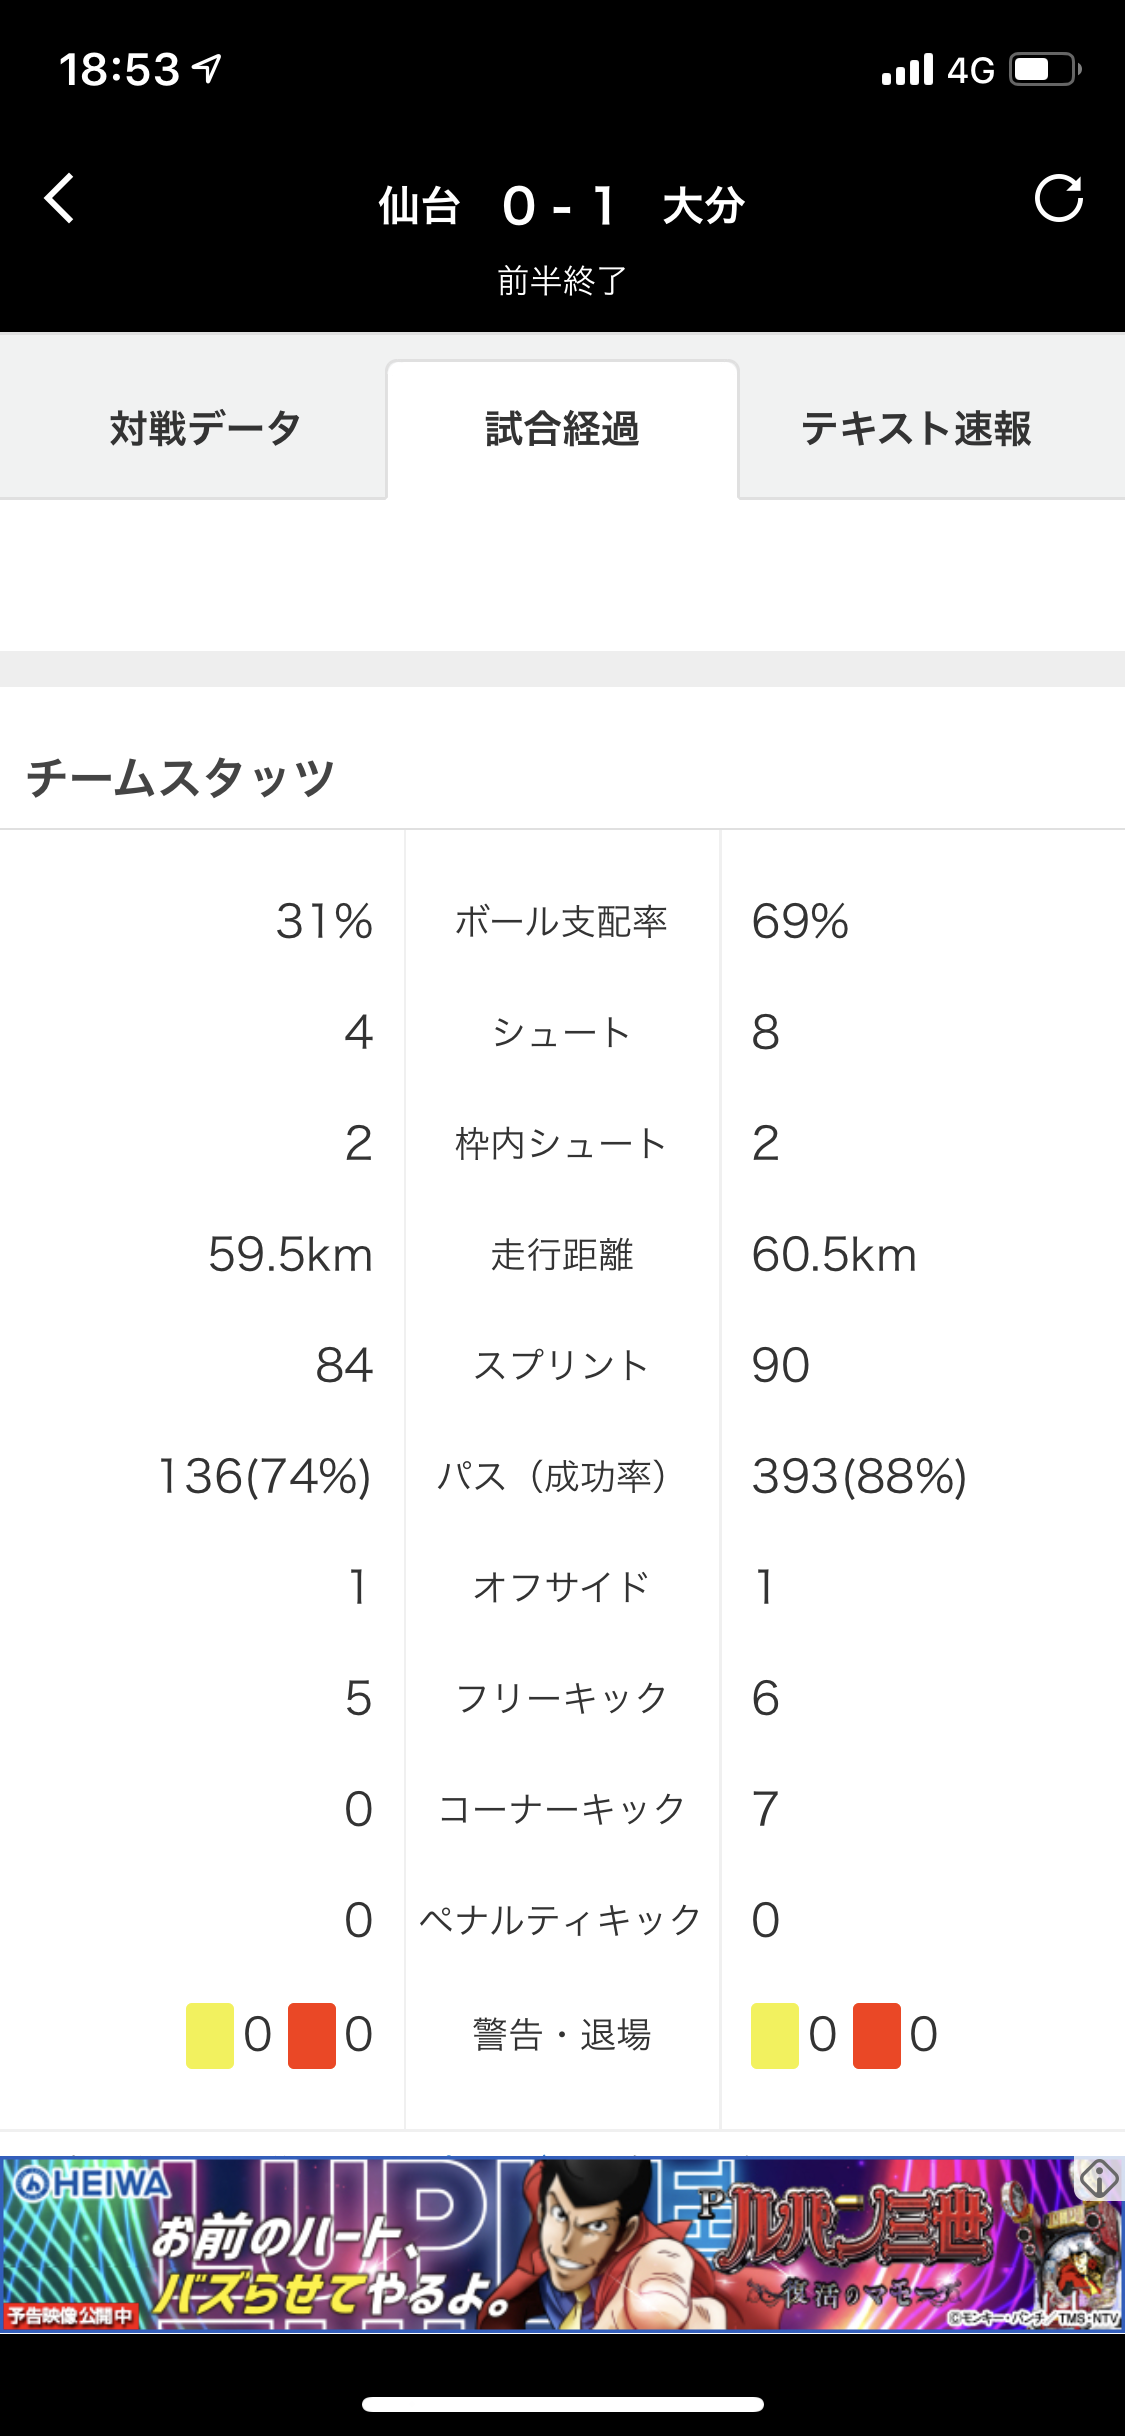The height and width of the screenshot is (2436, 1125).
Task: Tap the 仙台 team name
Action: coord(419,207)
